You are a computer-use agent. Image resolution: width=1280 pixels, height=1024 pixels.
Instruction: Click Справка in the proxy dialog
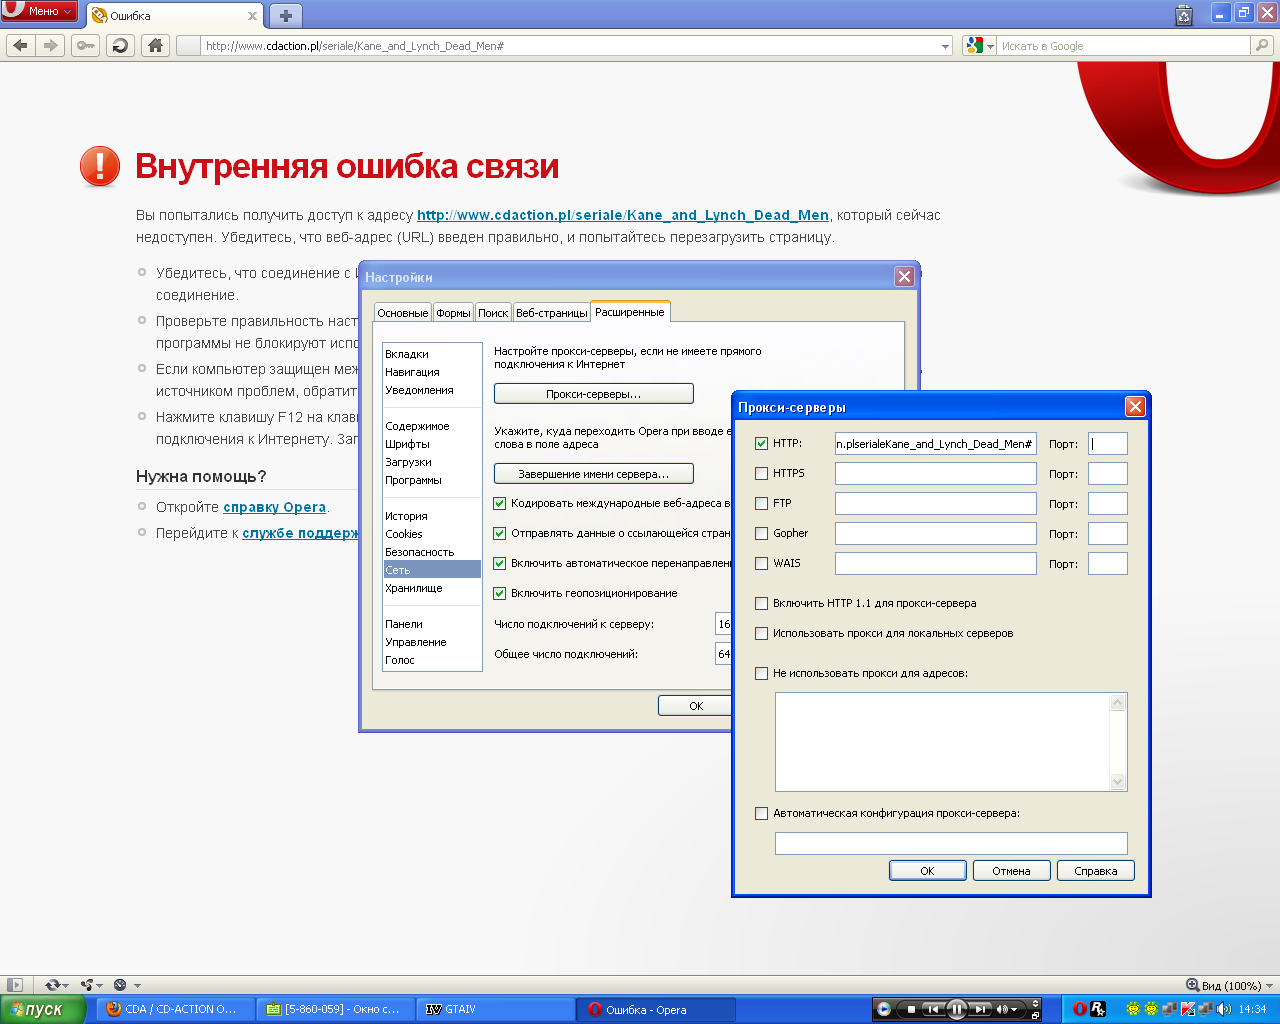point(1096,871)
